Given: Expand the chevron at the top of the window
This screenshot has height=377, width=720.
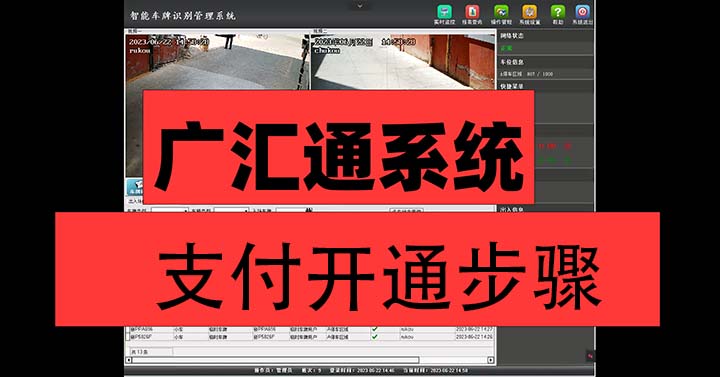Looking at the screenshot, I should 360,6.
